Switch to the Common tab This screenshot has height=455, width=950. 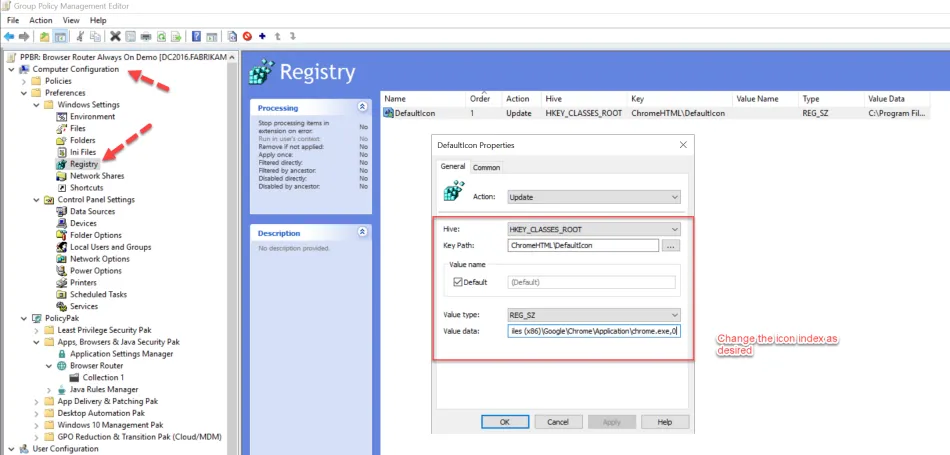486,167
